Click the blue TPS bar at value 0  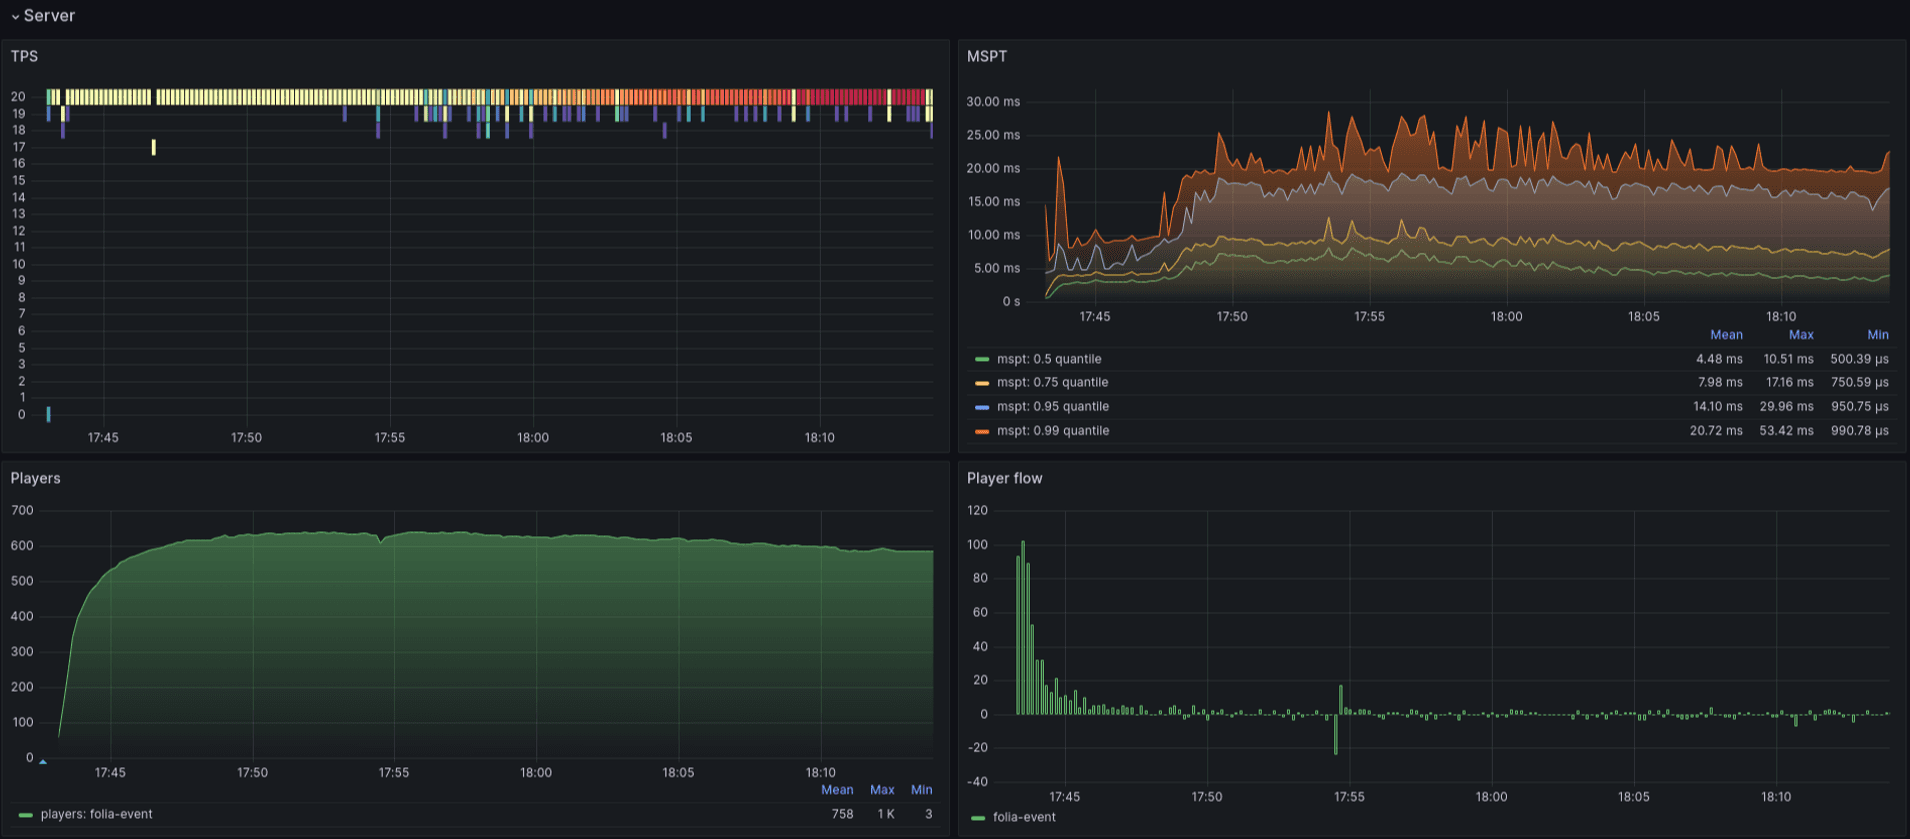48,414
